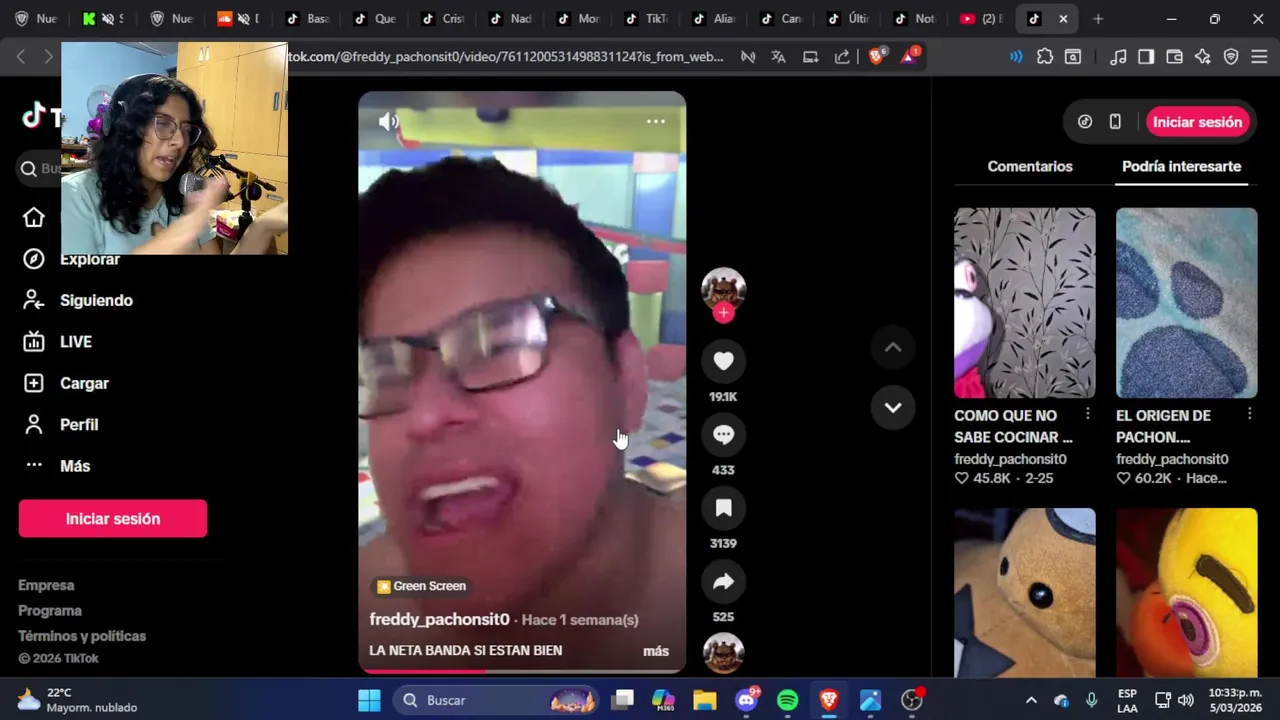Click the TikTok get-app coin icon

point(1085,122)
